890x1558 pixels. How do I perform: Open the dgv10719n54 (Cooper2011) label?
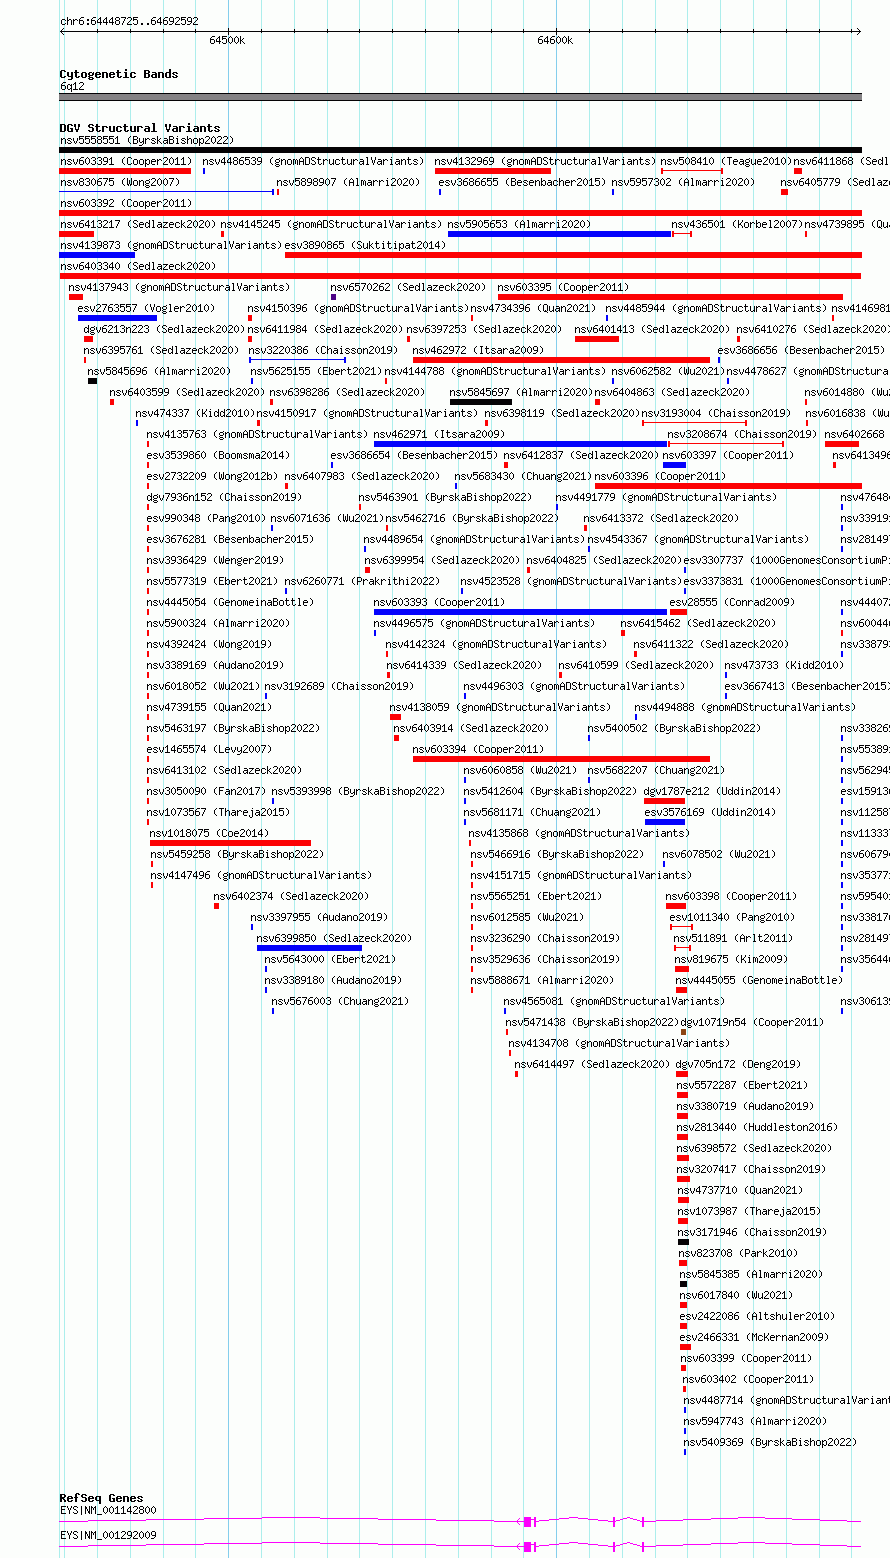coord(753,1022)
